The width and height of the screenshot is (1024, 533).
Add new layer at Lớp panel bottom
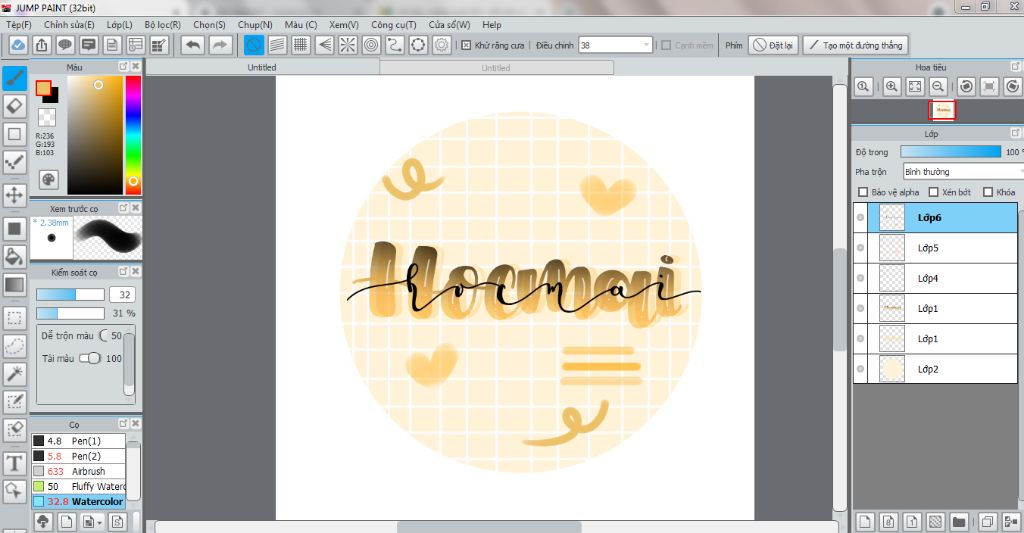coord(865,521)
